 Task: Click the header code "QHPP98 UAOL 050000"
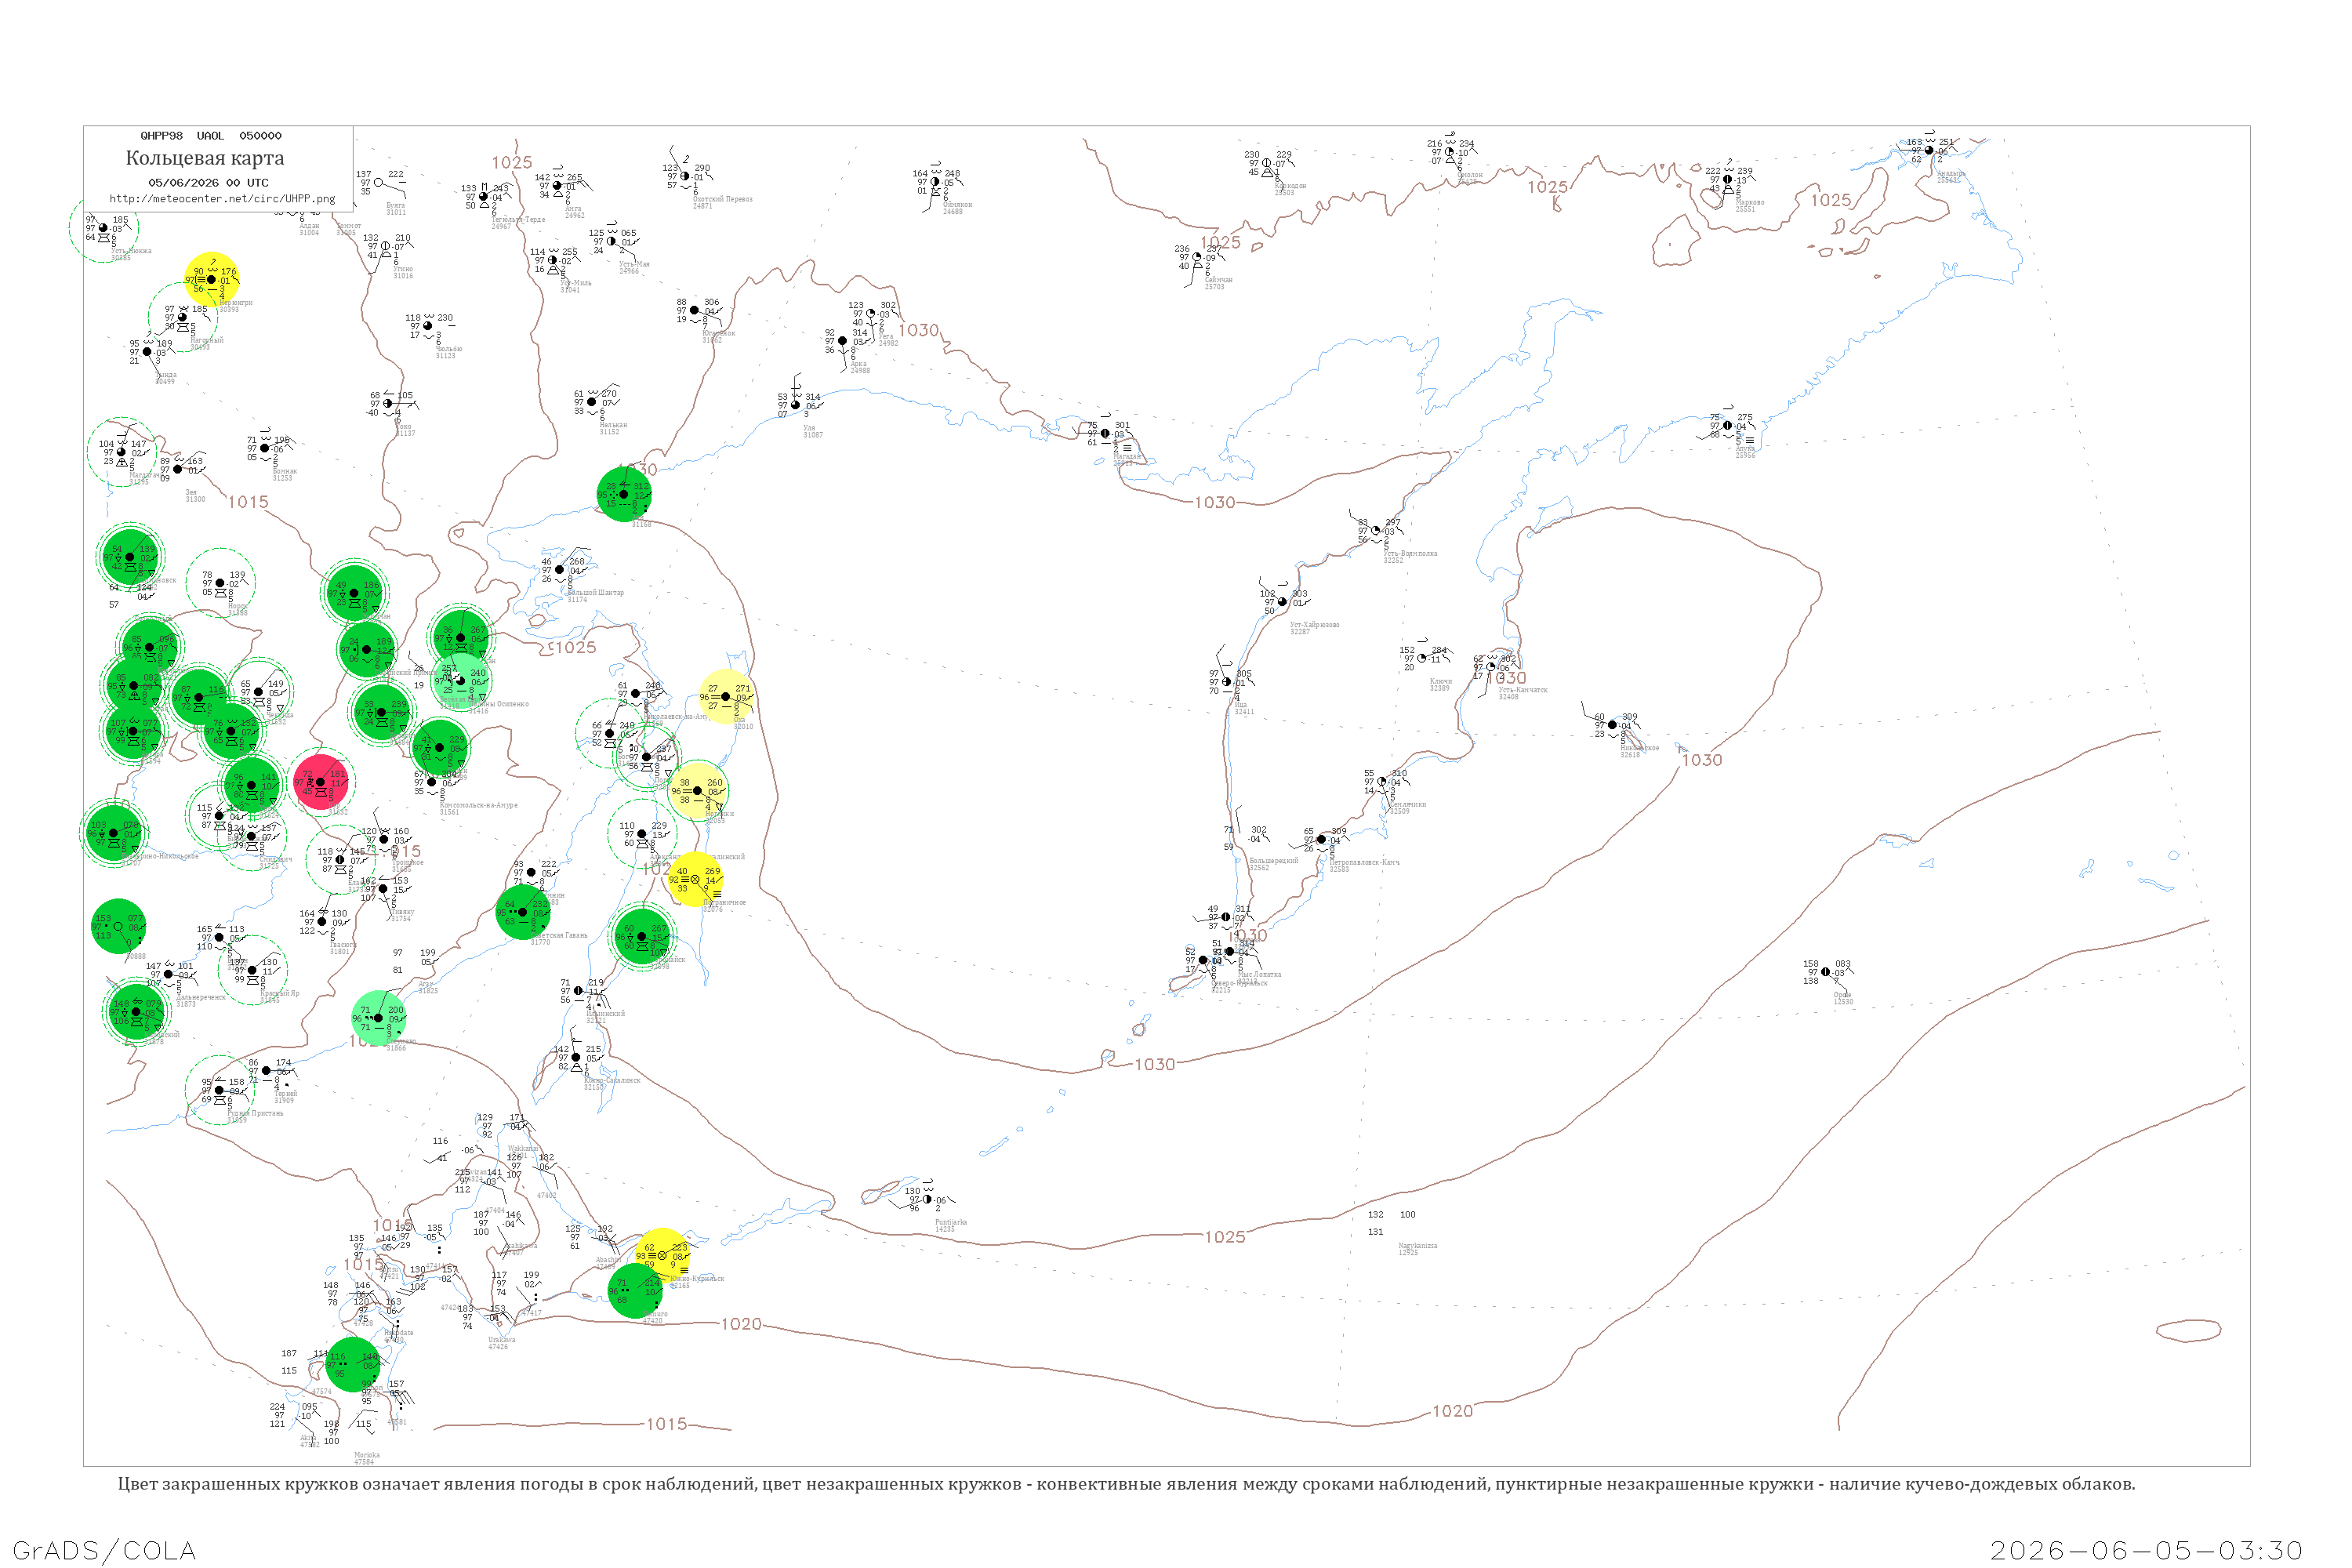click(211, 136)
